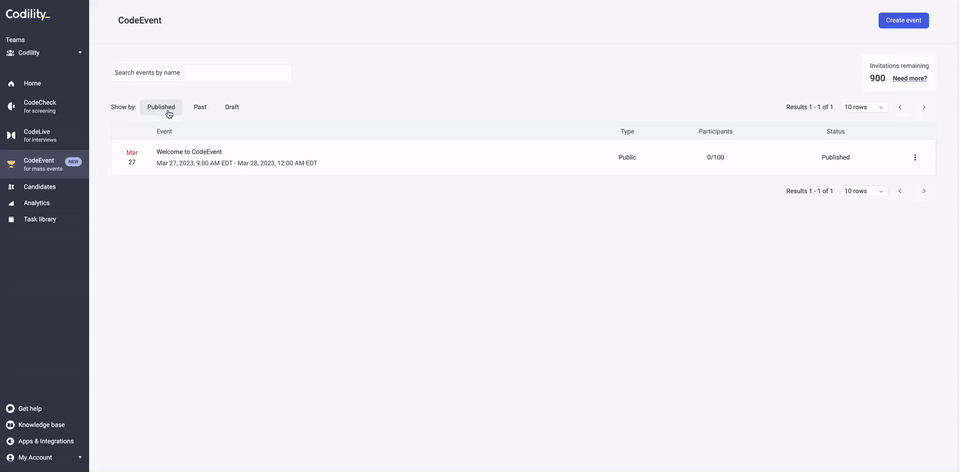Open CodeCheck for screening
The image size is (960, 472).
click(x=40, y=107)
